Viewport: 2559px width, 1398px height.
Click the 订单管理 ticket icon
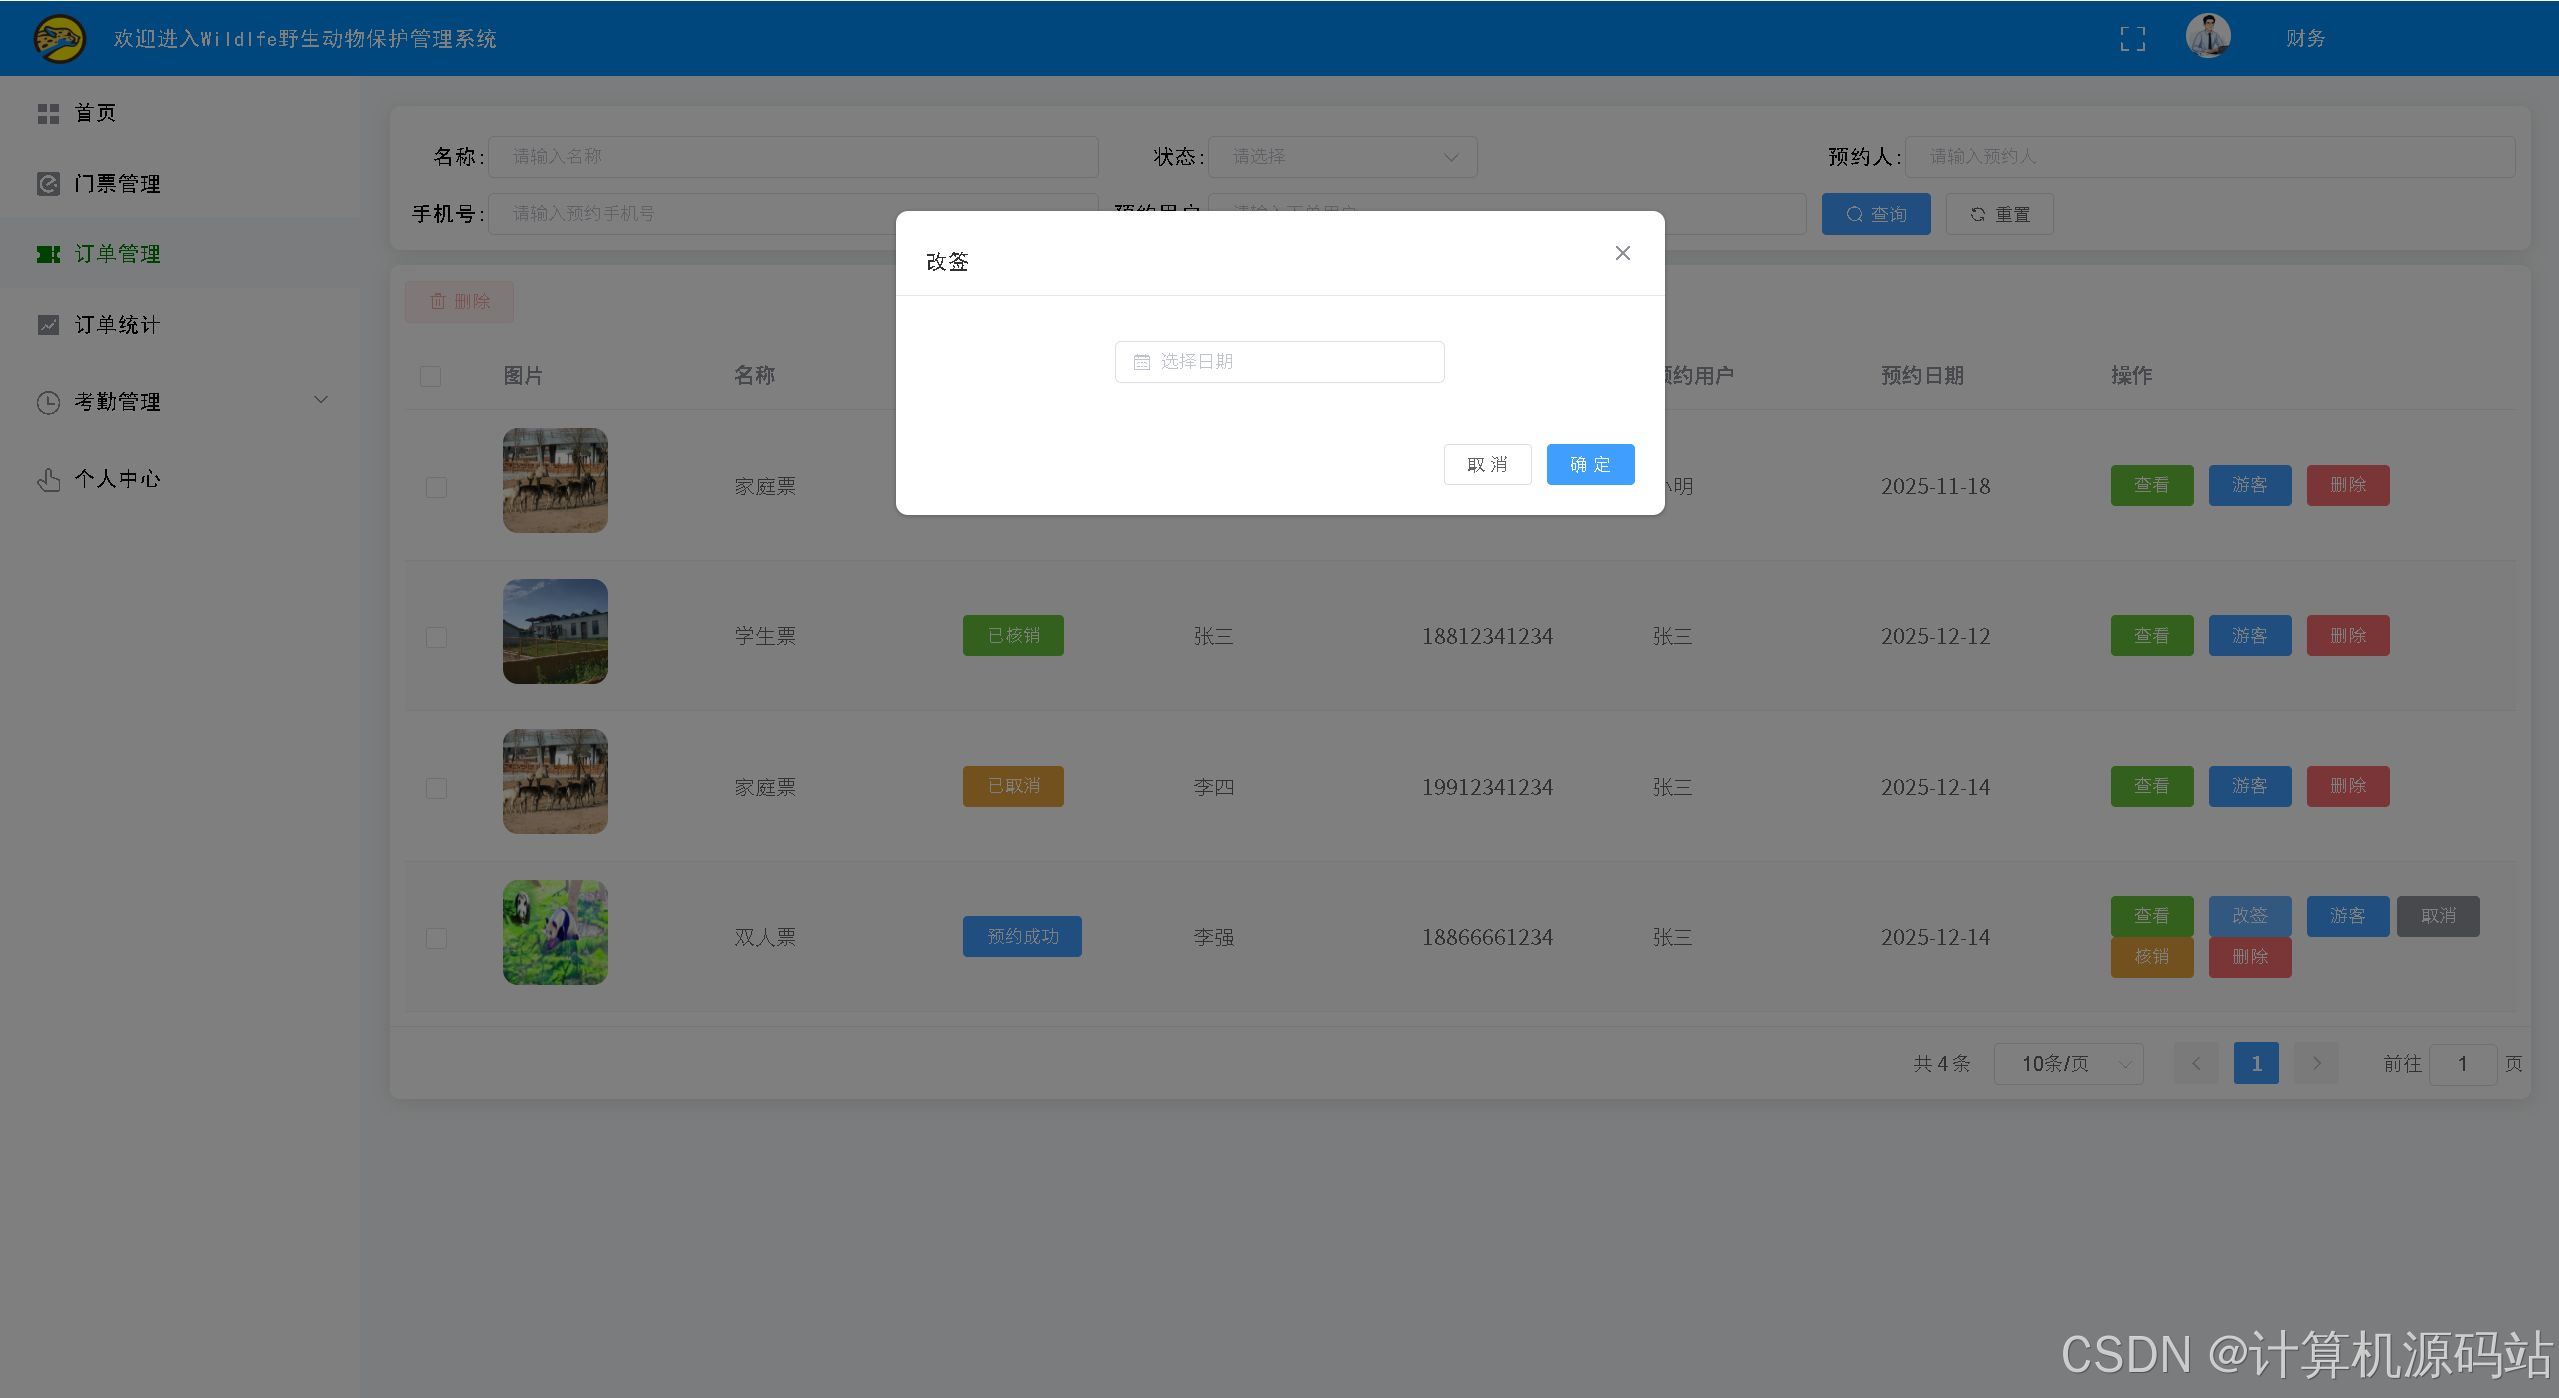pyautogui.click(x=48, y=254)
